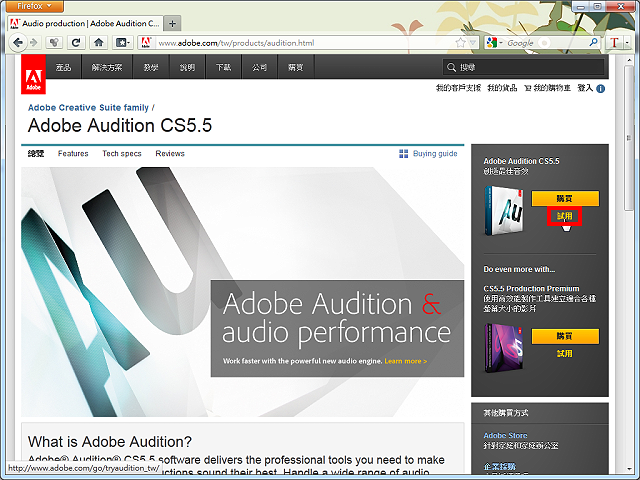Viewport: 640px width, 480px height.
Task: Click the search magnifier in the Google box
Action: point(593,42)
